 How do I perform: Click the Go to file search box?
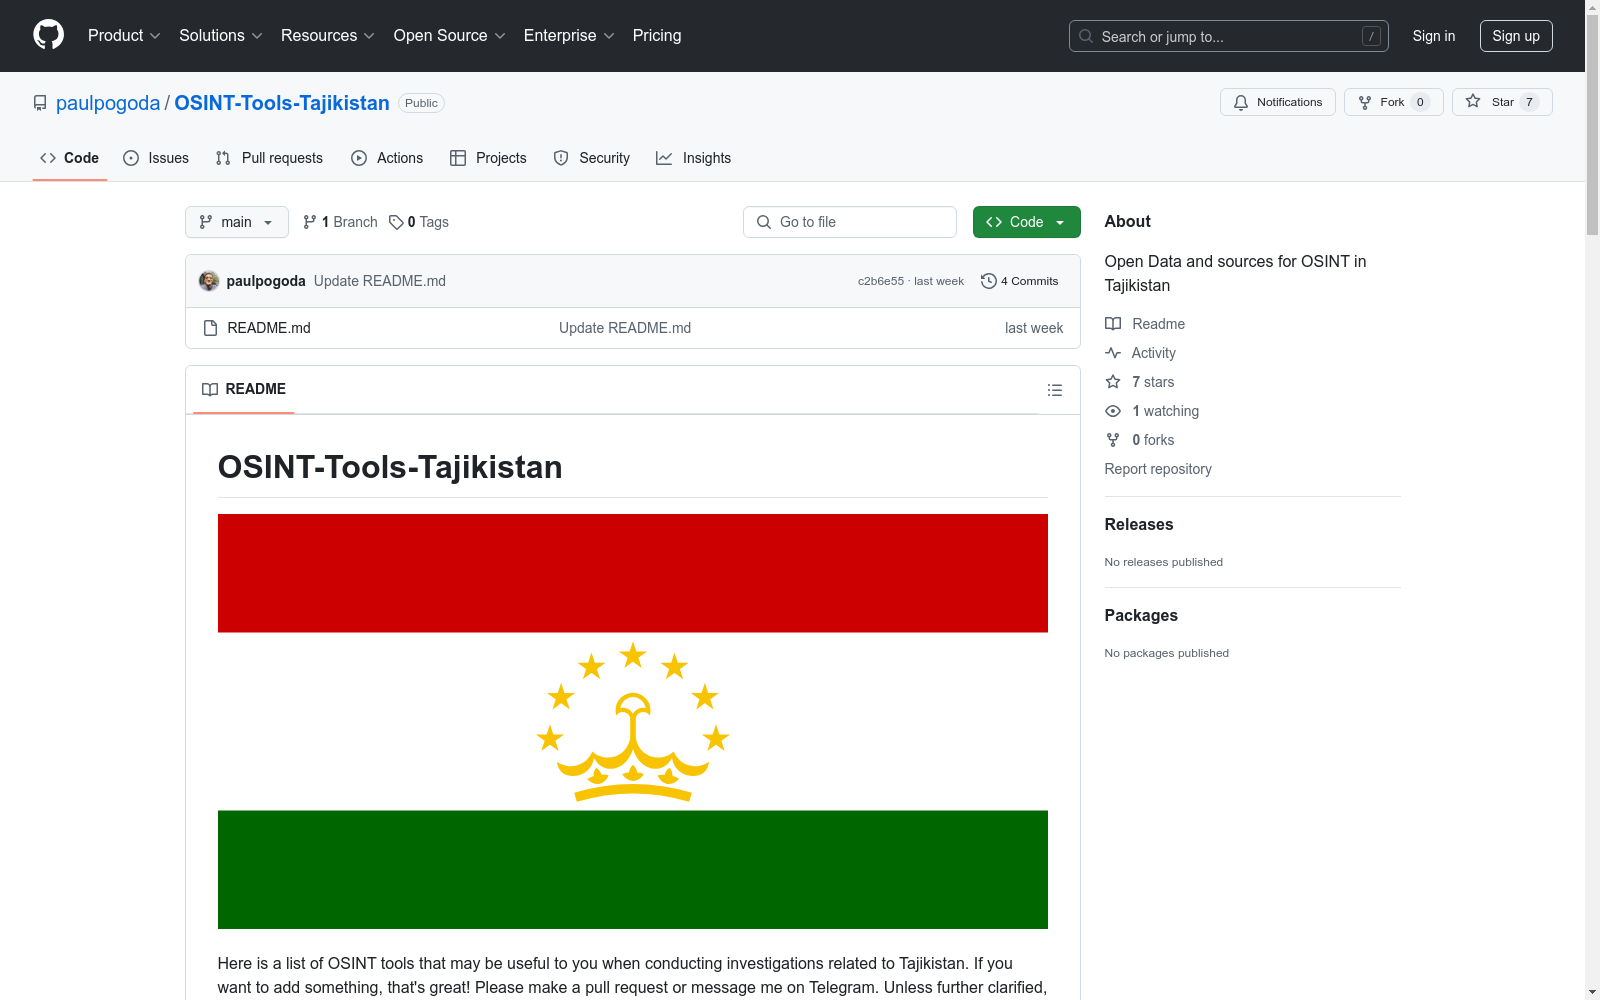(850, 222)
